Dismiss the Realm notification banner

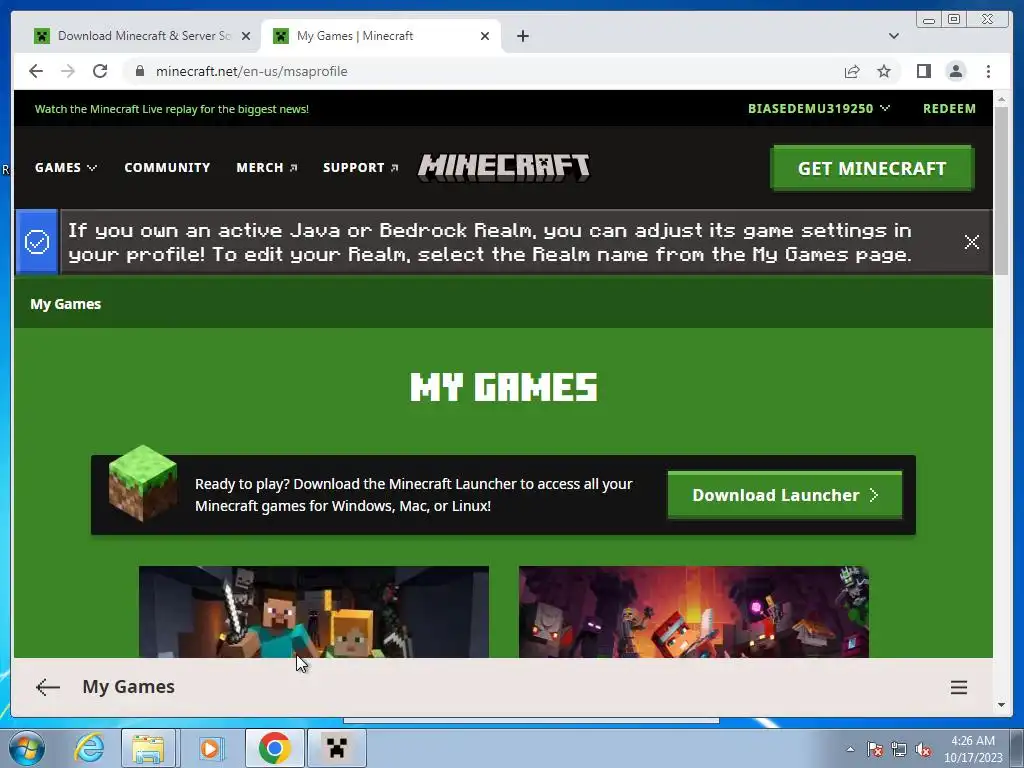click(971, 242)
